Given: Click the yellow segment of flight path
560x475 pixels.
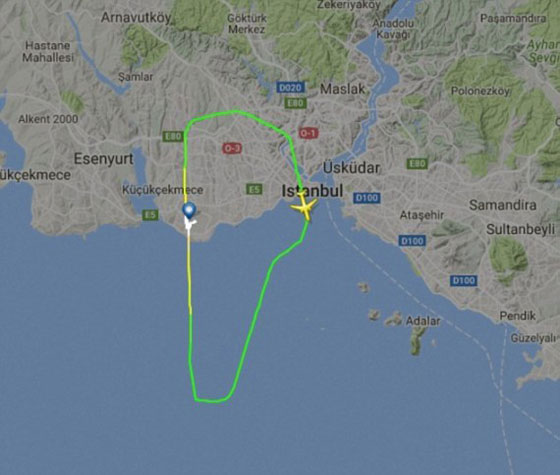Looking at the screenshot, I should 189,271.
